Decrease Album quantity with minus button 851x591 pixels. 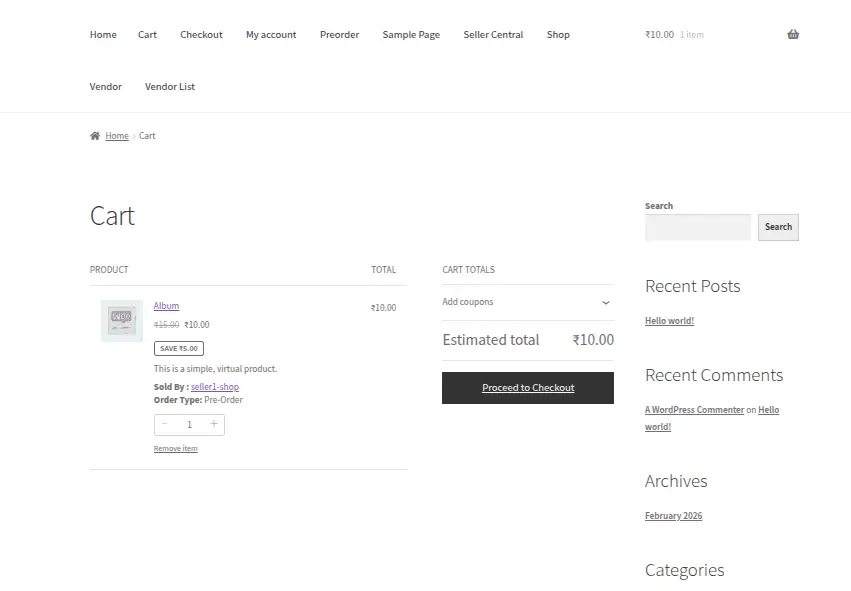coord(165,425)
